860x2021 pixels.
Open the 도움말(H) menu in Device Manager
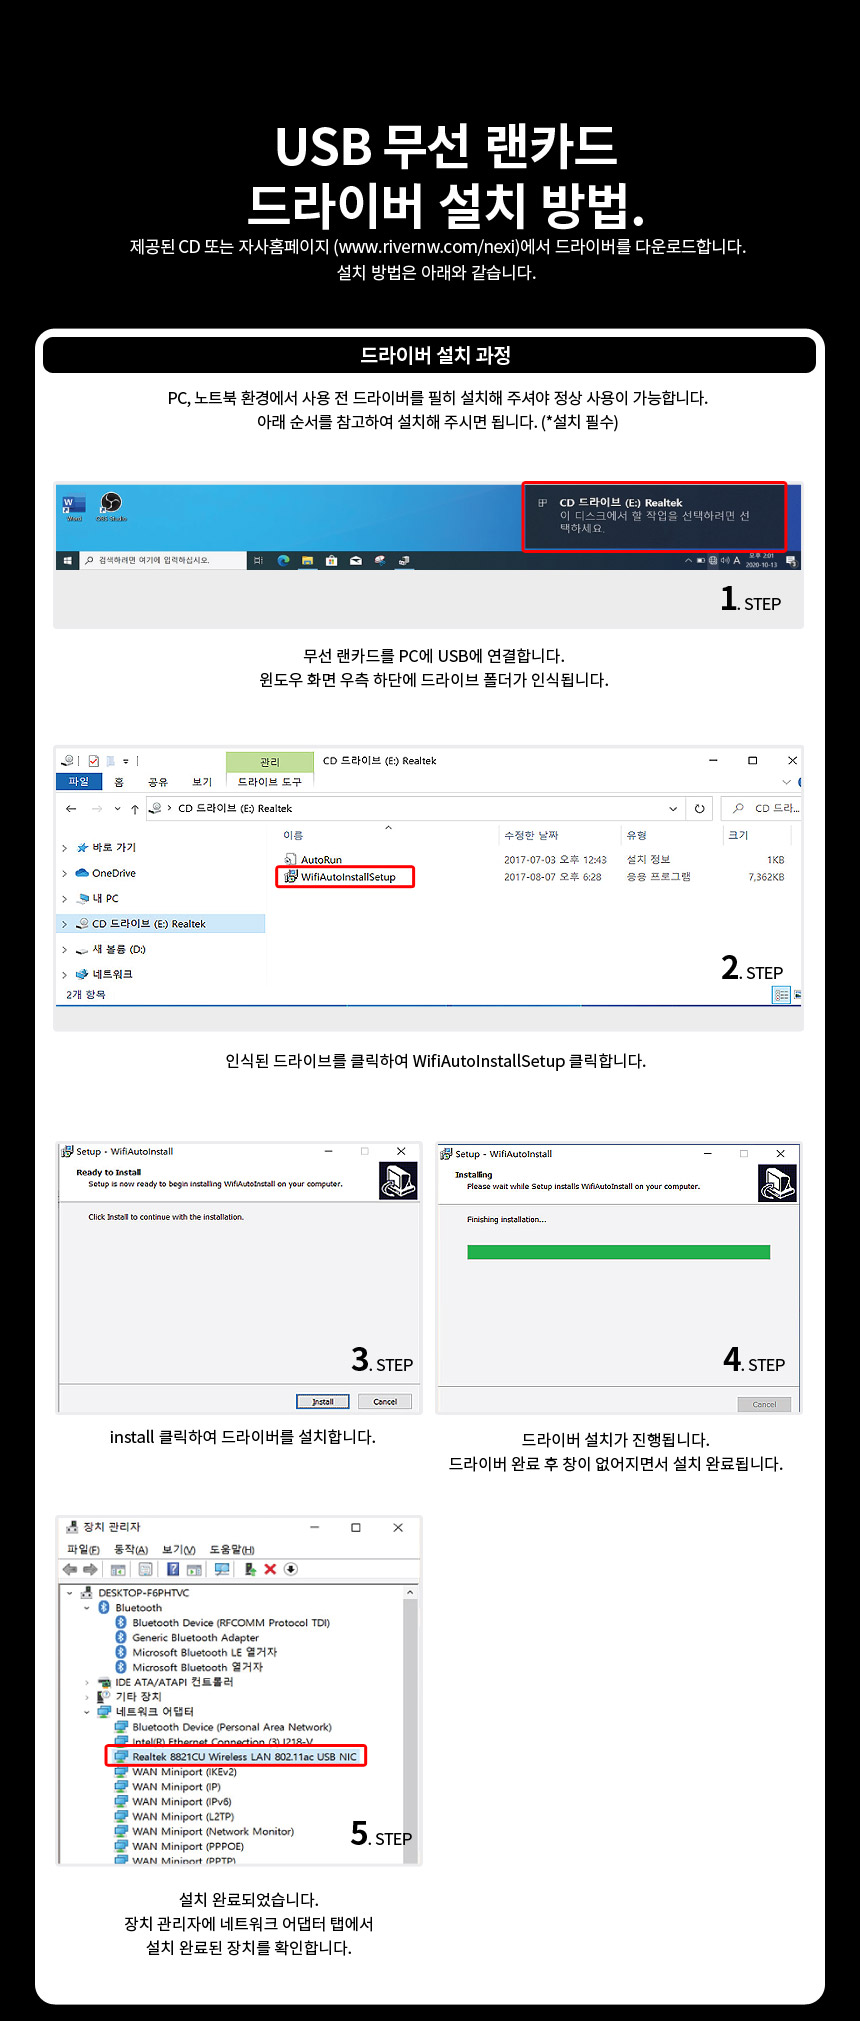click(232, 1549)
